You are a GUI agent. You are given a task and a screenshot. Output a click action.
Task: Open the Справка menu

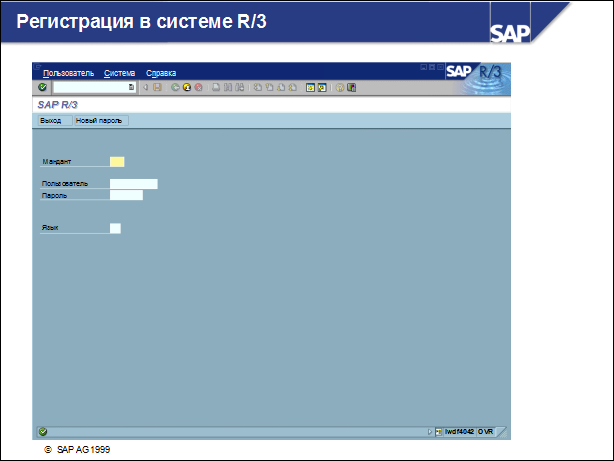pos(161,73)
